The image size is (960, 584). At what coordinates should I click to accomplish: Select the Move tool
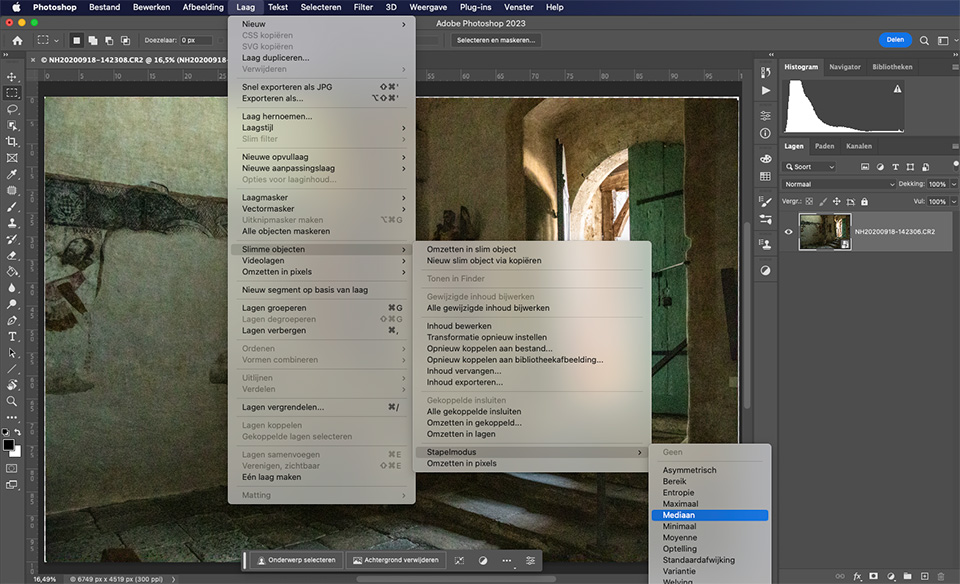click(12, 77)
